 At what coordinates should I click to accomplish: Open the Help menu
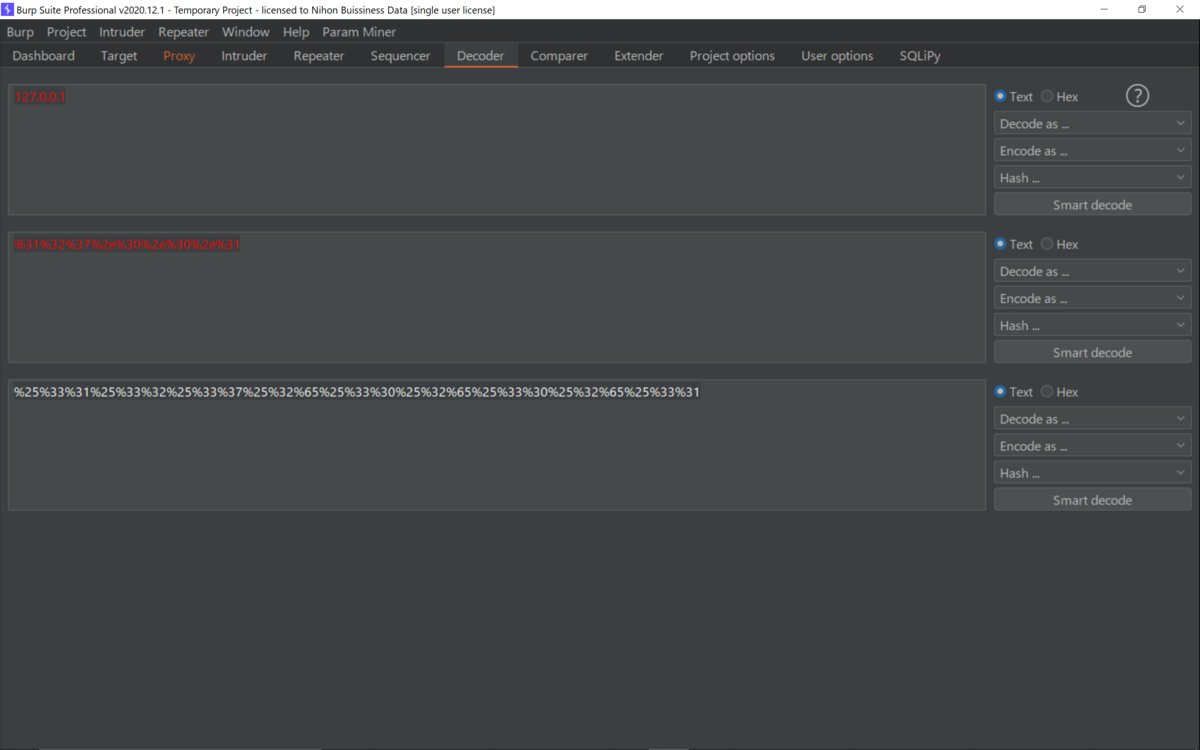(296, 32)
